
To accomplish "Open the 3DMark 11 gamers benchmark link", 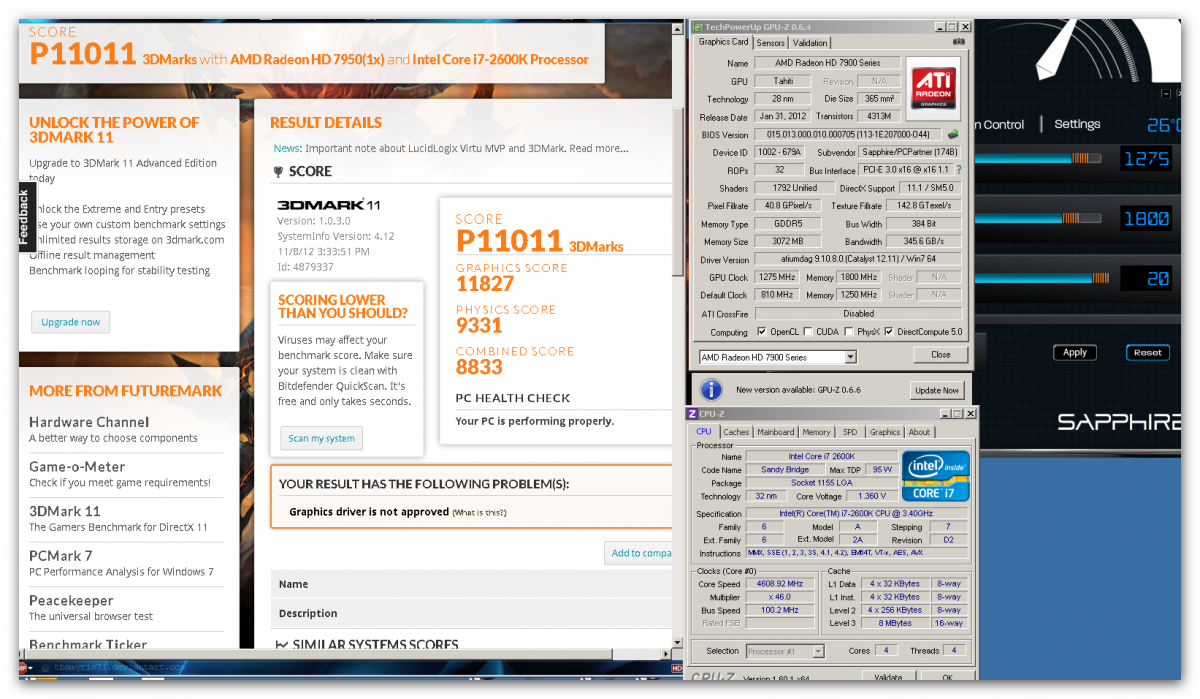I will (65, 510).
